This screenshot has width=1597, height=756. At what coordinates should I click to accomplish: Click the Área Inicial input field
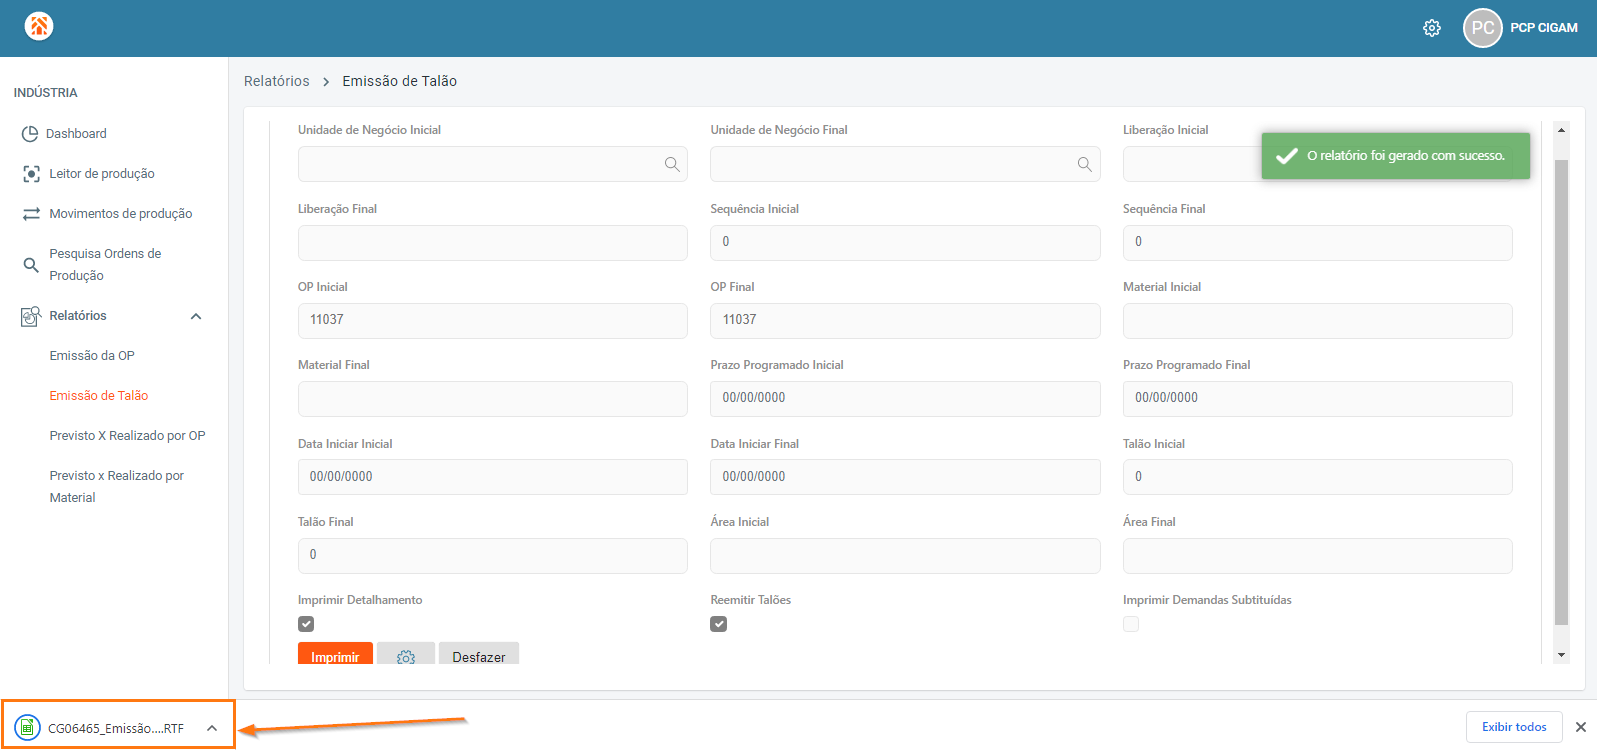905,556
